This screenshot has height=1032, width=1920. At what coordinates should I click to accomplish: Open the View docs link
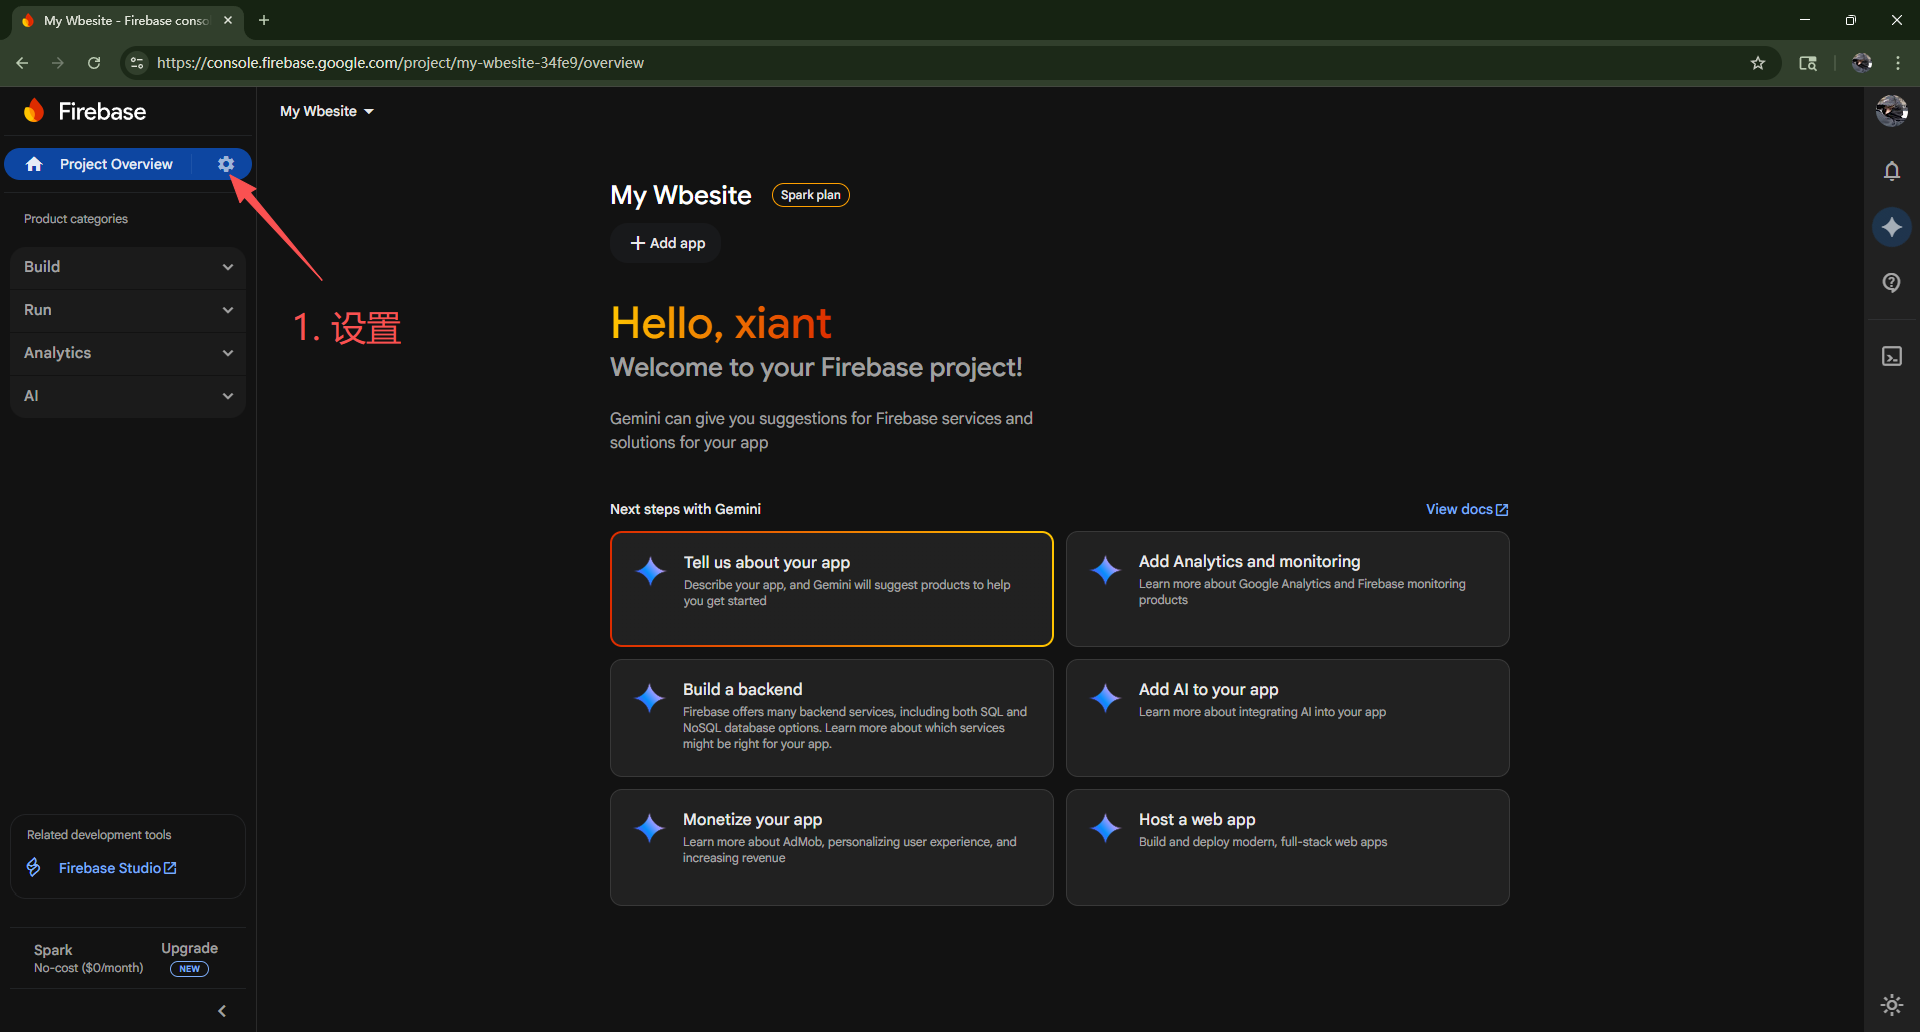1466,509
